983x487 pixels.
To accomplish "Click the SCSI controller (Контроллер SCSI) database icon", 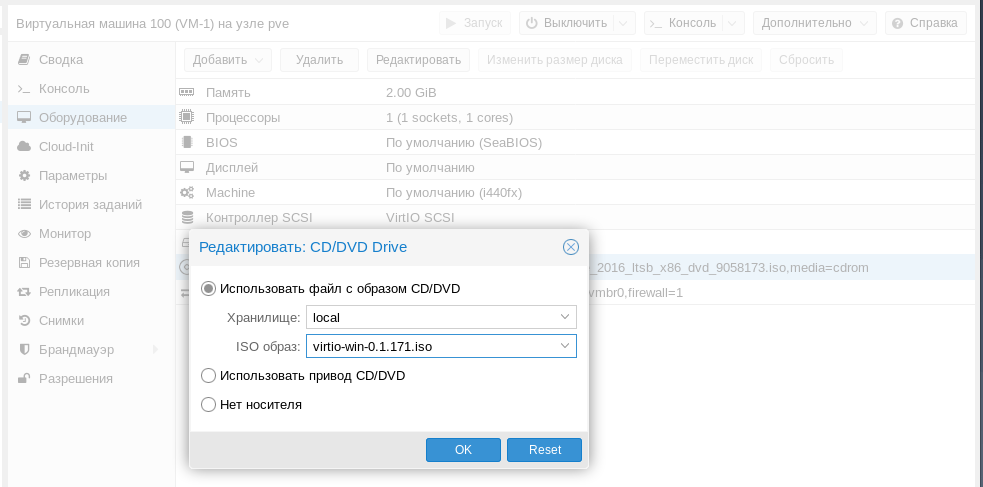I will (187, 217).
